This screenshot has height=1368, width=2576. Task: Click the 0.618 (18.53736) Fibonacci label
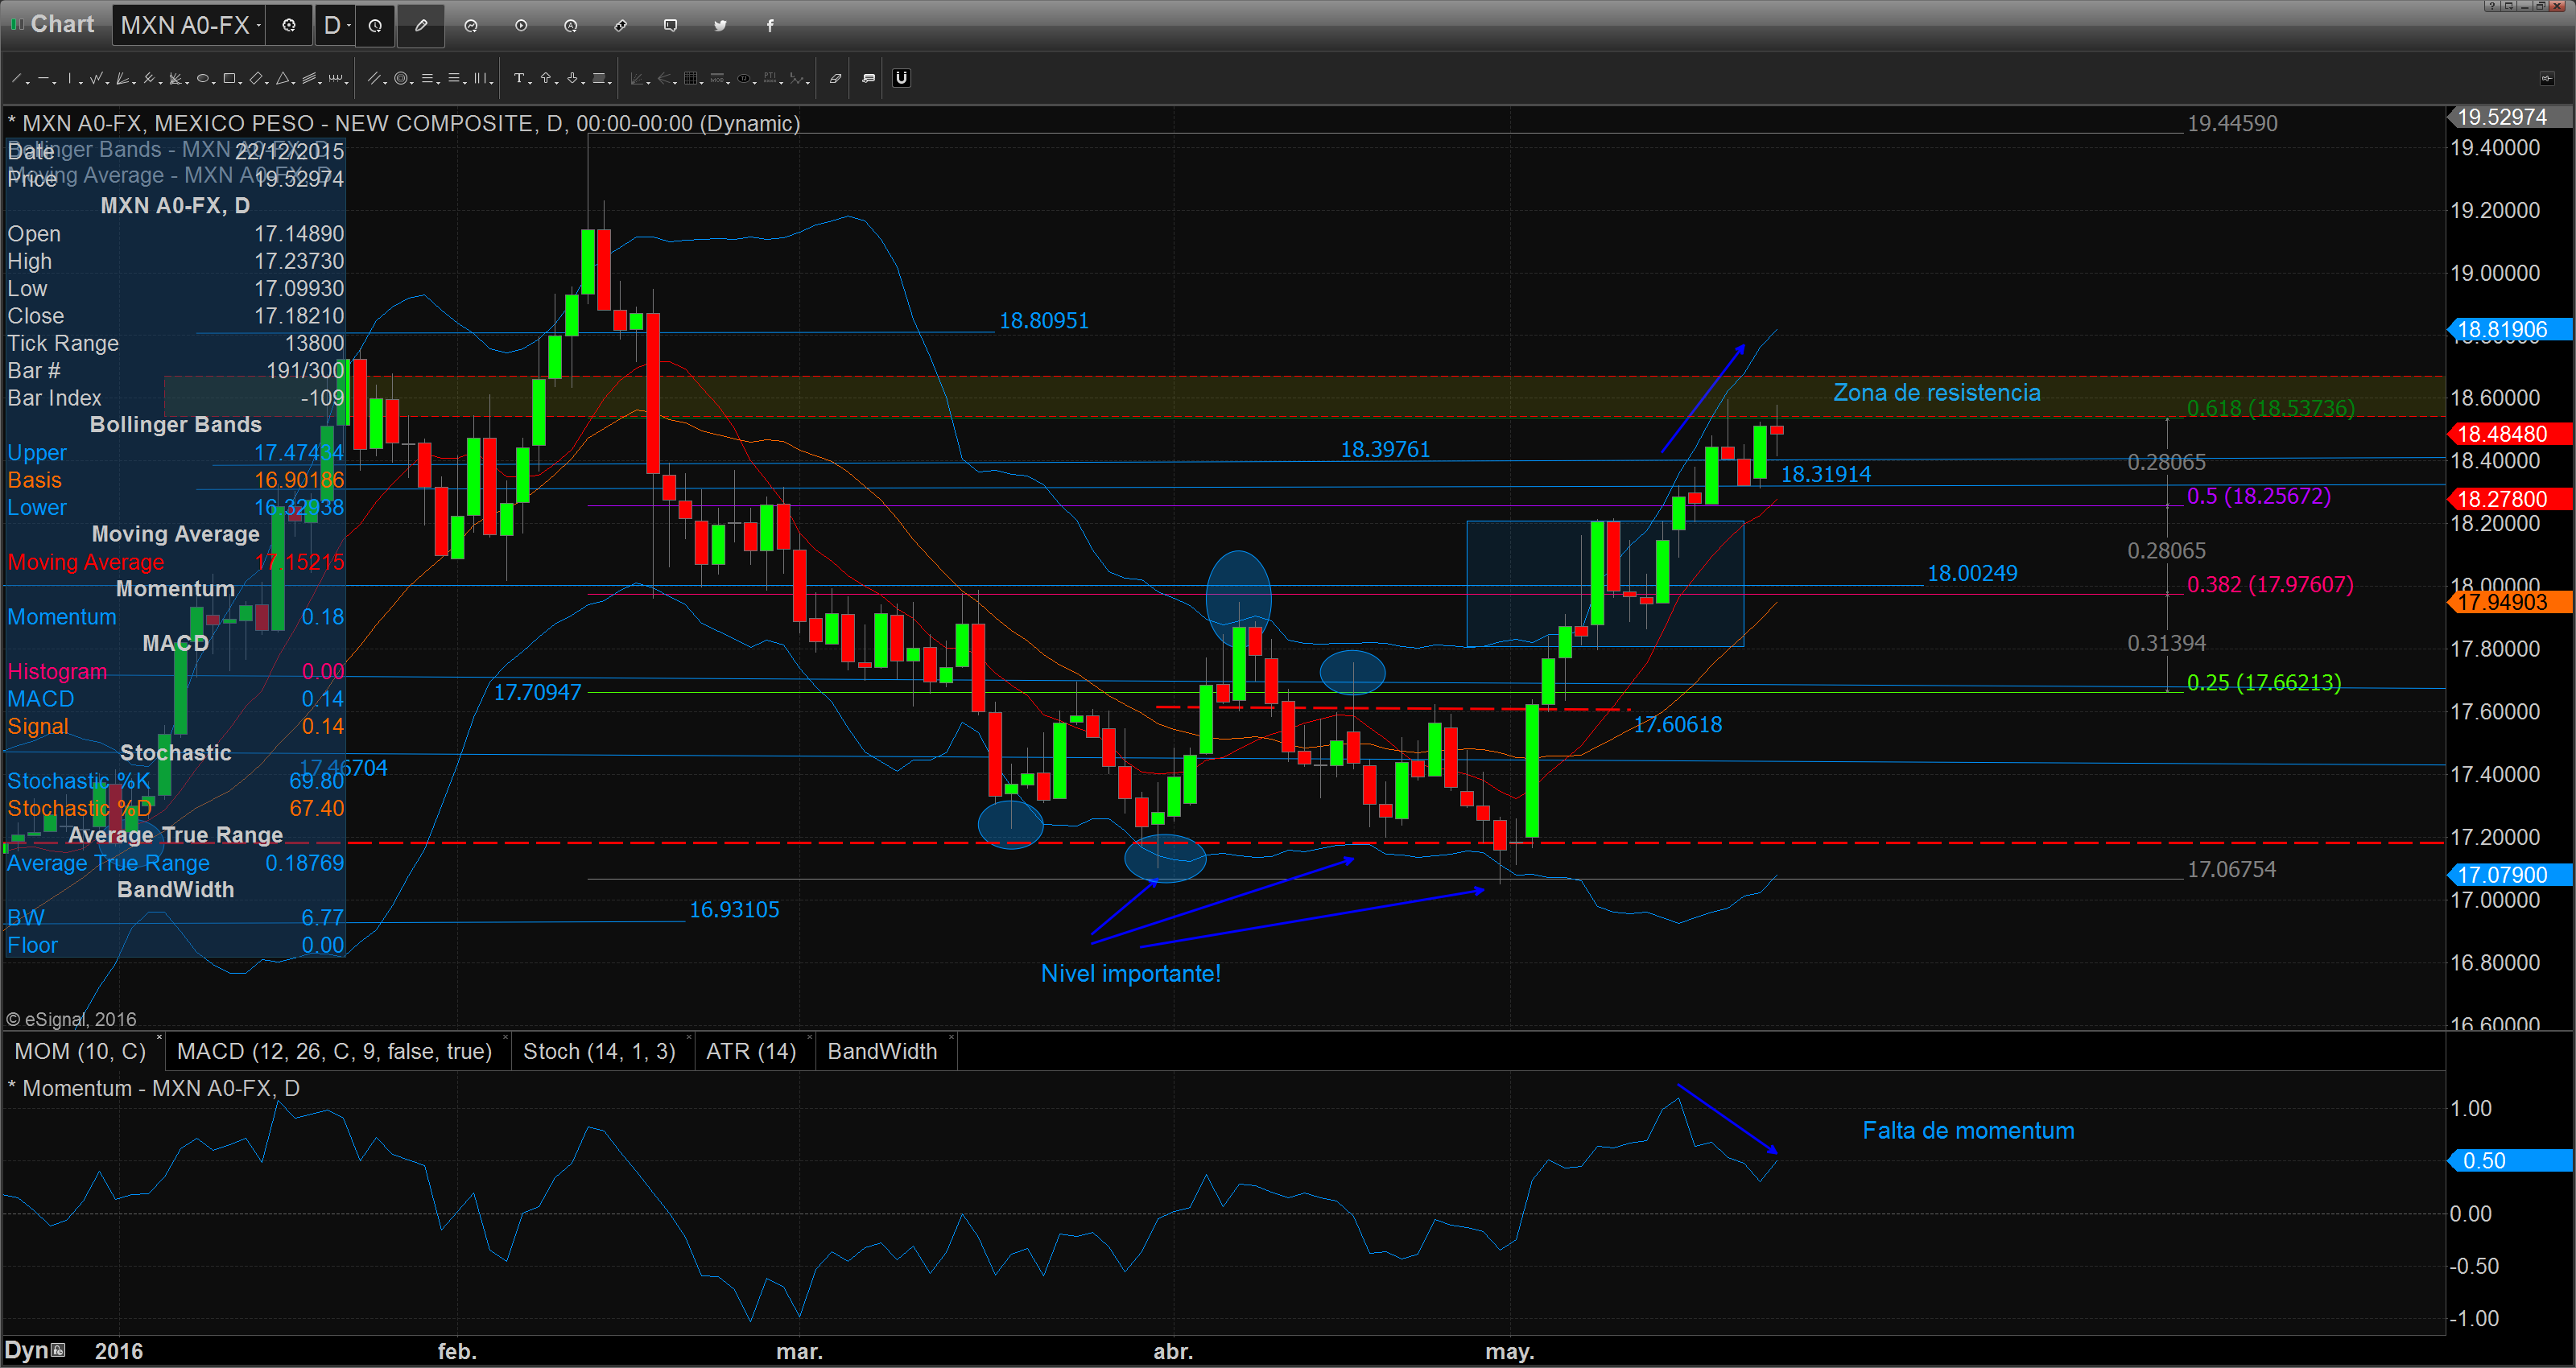[x=2270, y=408]
